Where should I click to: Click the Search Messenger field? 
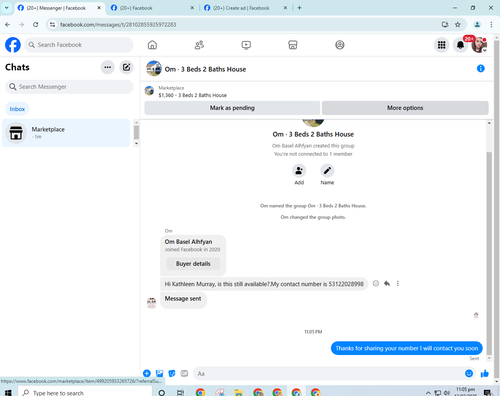pyautogui.click(x=69, y=87)
